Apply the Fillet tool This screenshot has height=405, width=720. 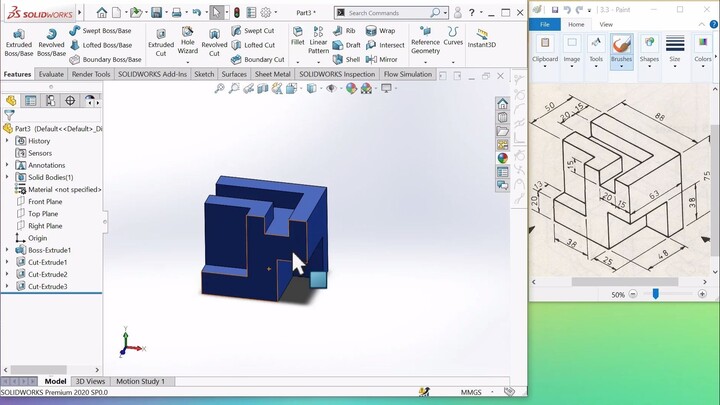[298, 36]
